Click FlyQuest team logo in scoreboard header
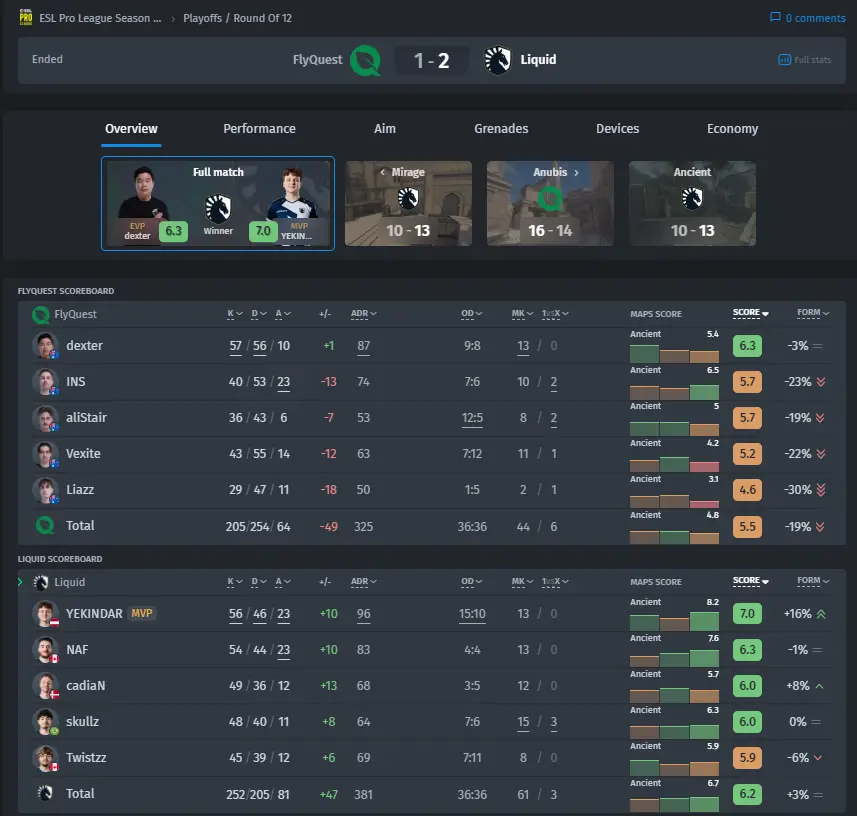This screenshot has width=857, height=816. point(41,314)
